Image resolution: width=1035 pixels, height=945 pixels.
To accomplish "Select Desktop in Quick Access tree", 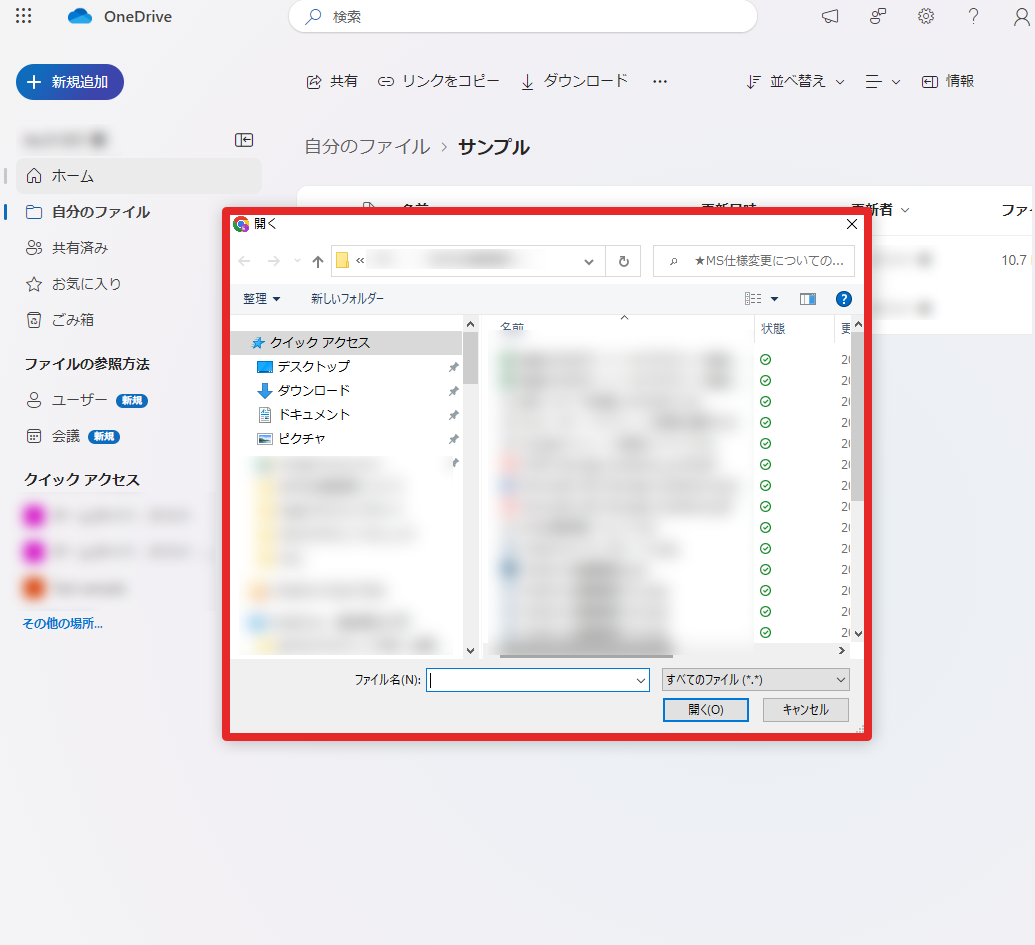I will click(313, 367).
